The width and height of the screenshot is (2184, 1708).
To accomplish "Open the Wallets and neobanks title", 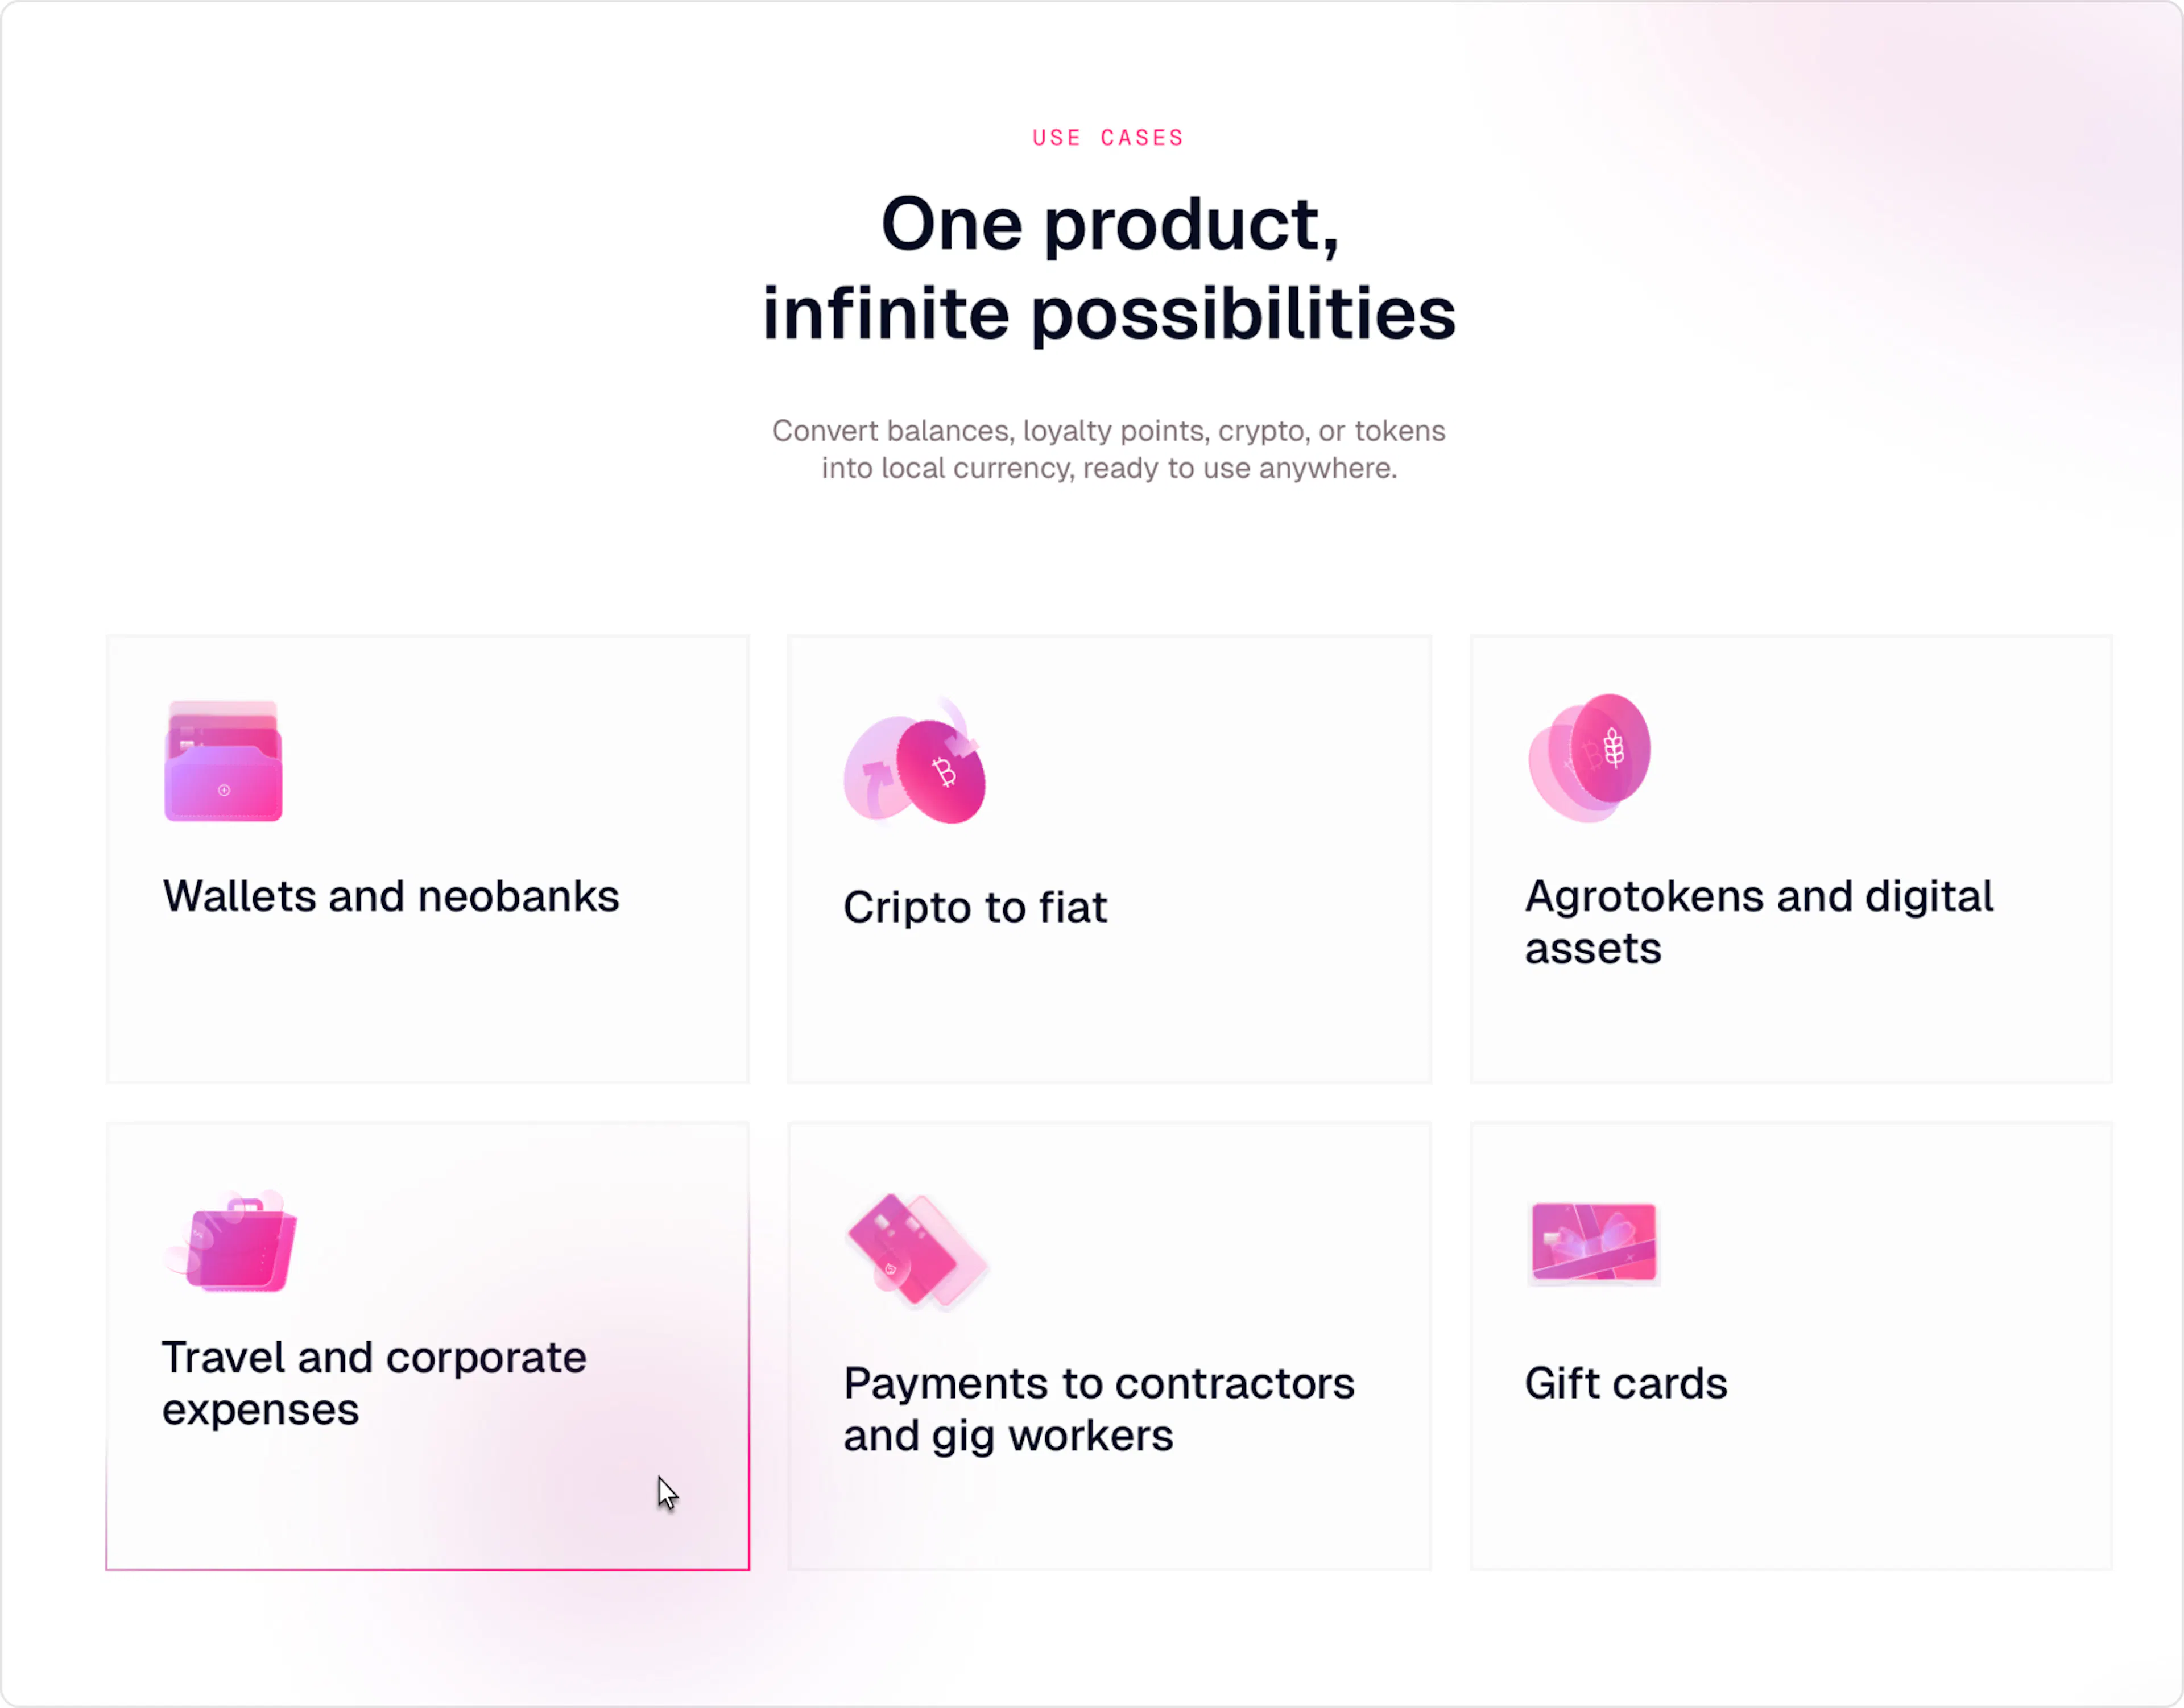I will pos(391,896).
